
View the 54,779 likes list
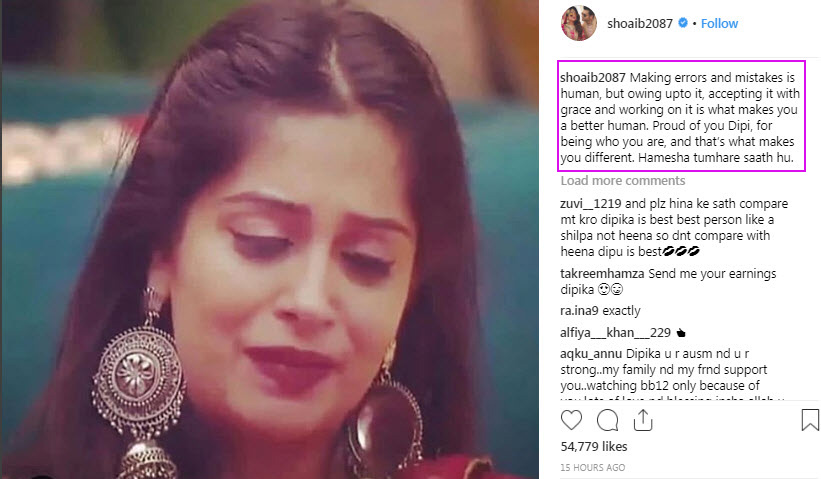pos(594,447)
